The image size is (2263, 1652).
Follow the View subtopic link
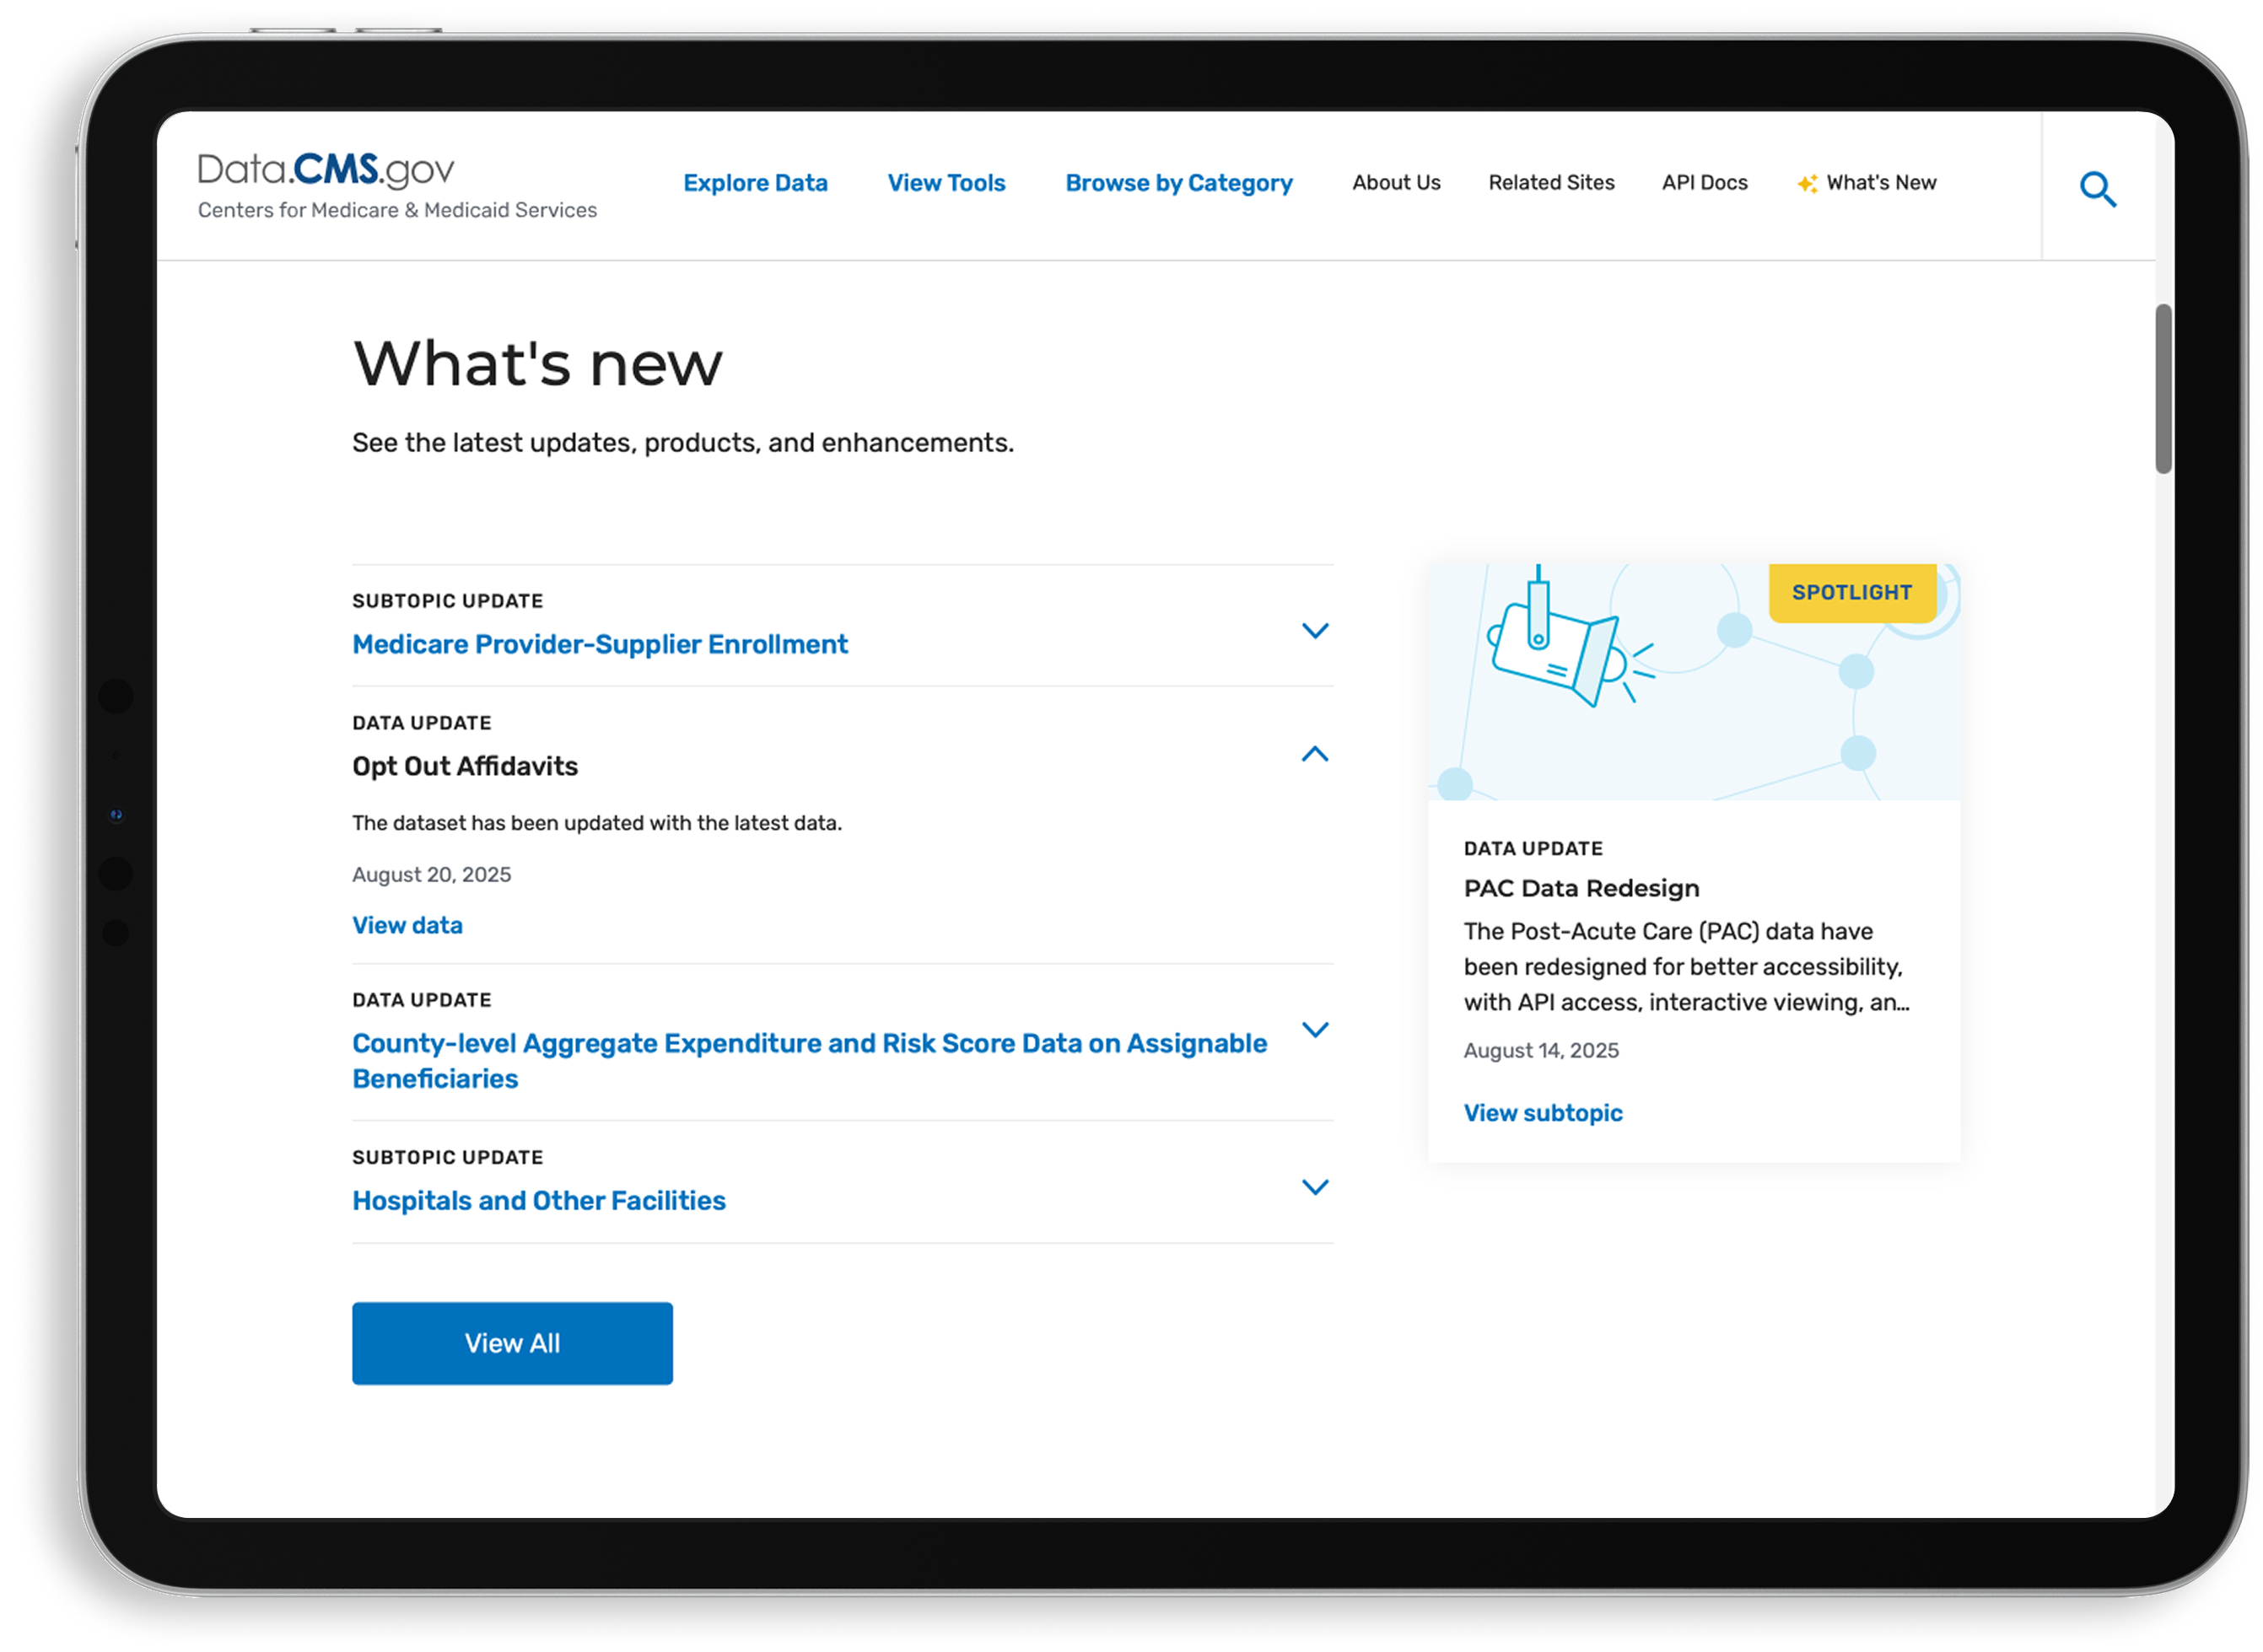click(x=1542, y=1112)
